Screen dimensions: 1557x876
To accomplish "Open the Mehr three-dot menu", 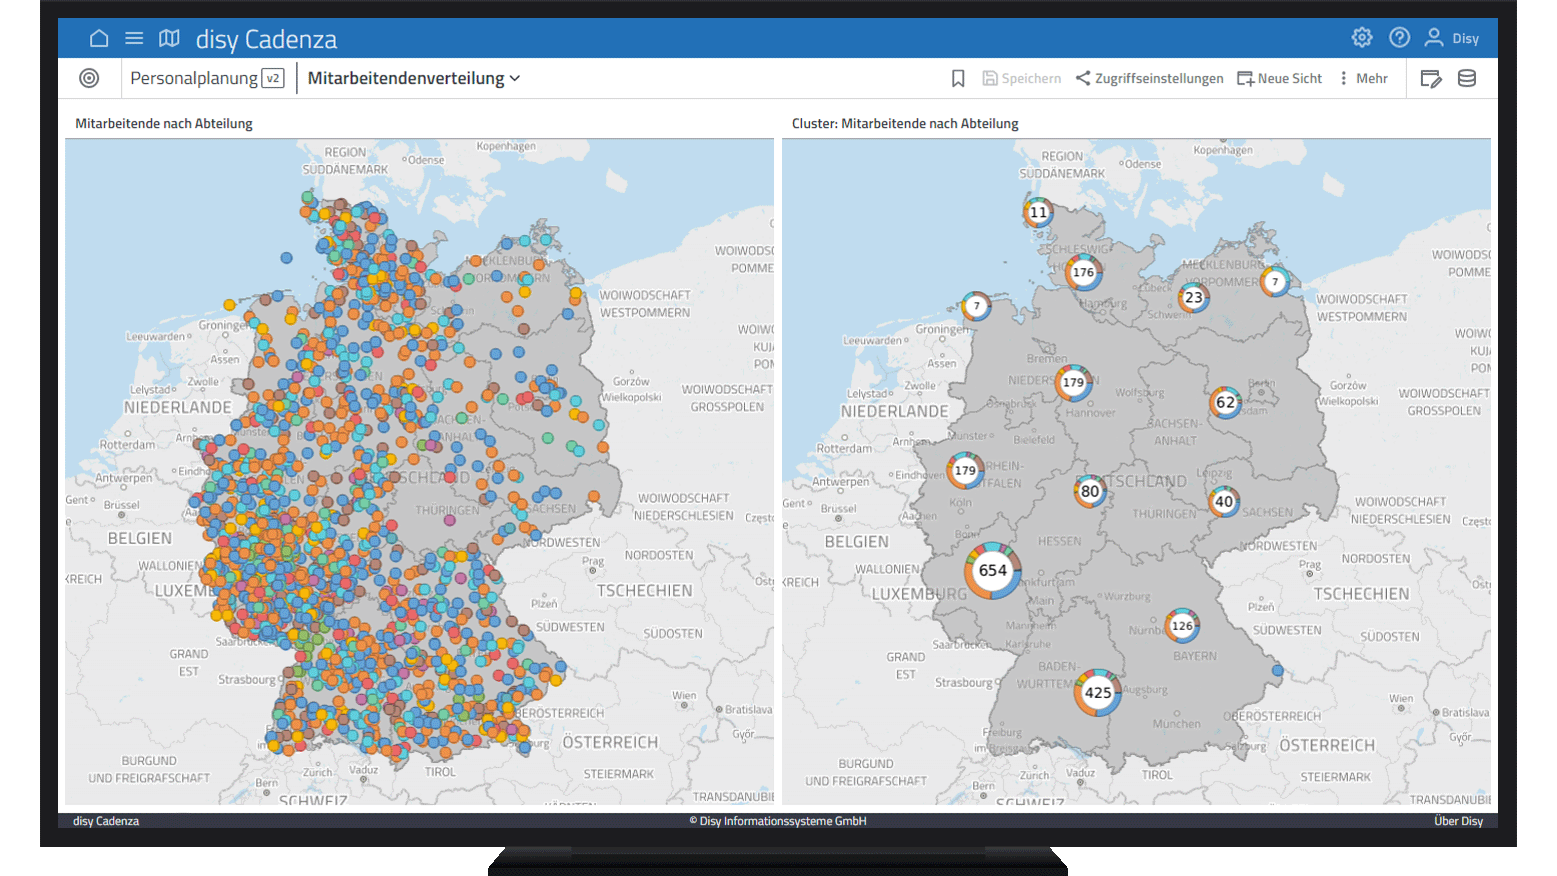I will coord(1364,77).
